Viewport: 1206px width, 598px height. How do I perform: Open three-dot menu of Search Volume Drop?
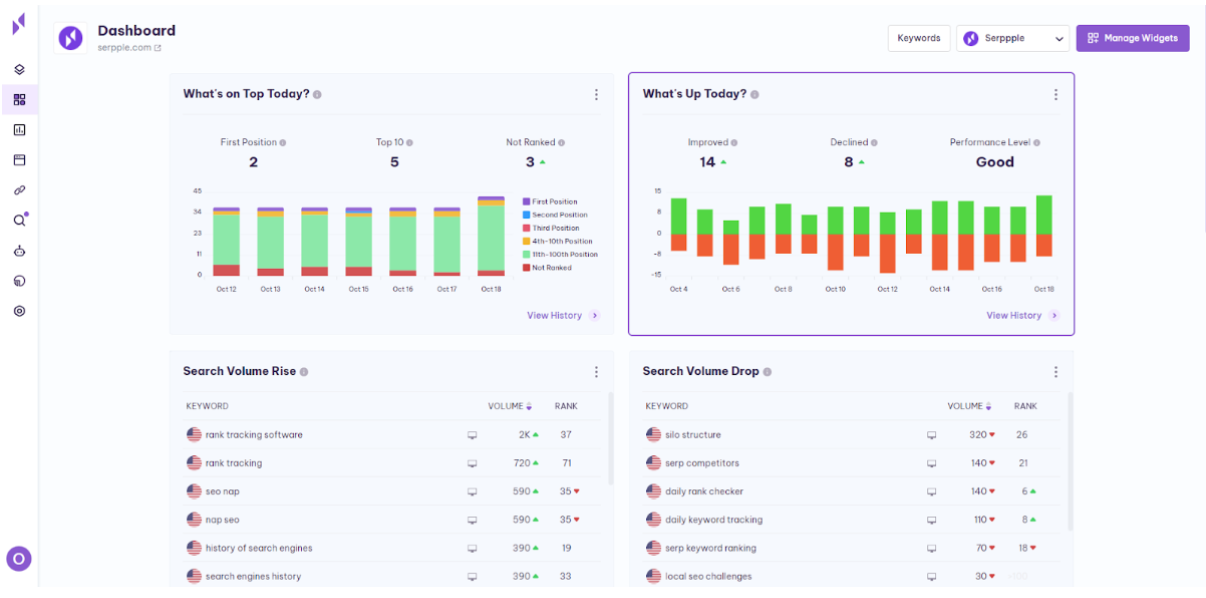pyautogui.click(x=1056, y=372)
